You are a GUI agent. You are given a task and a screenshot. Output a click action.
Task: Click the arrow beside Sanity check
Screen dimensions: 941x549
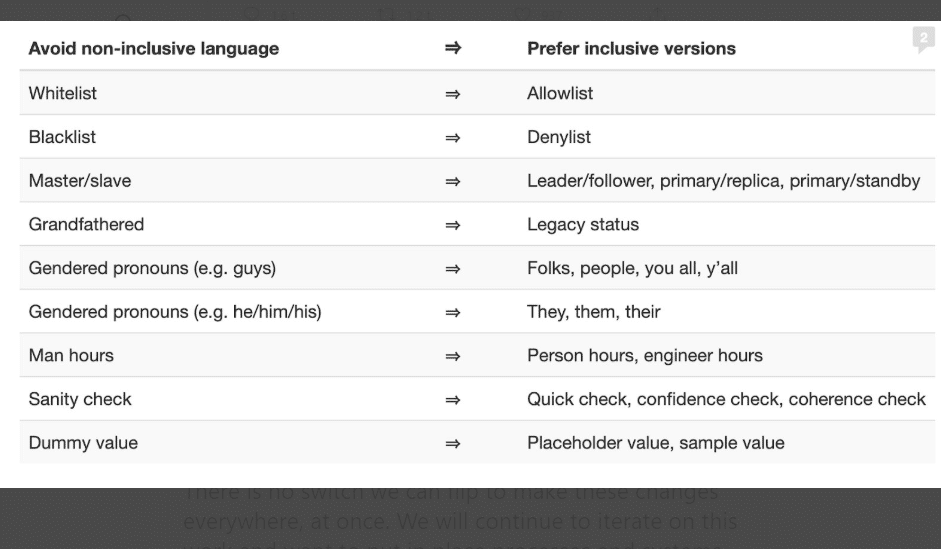(x=452, y=400)
